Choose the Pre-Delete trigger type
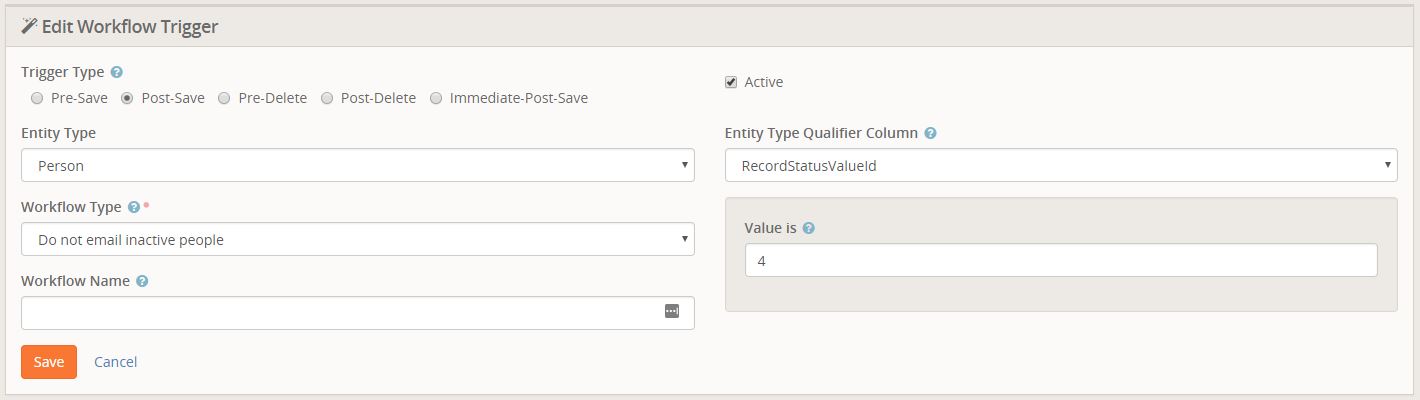The image size is (1420, 400). coord(224,98)
